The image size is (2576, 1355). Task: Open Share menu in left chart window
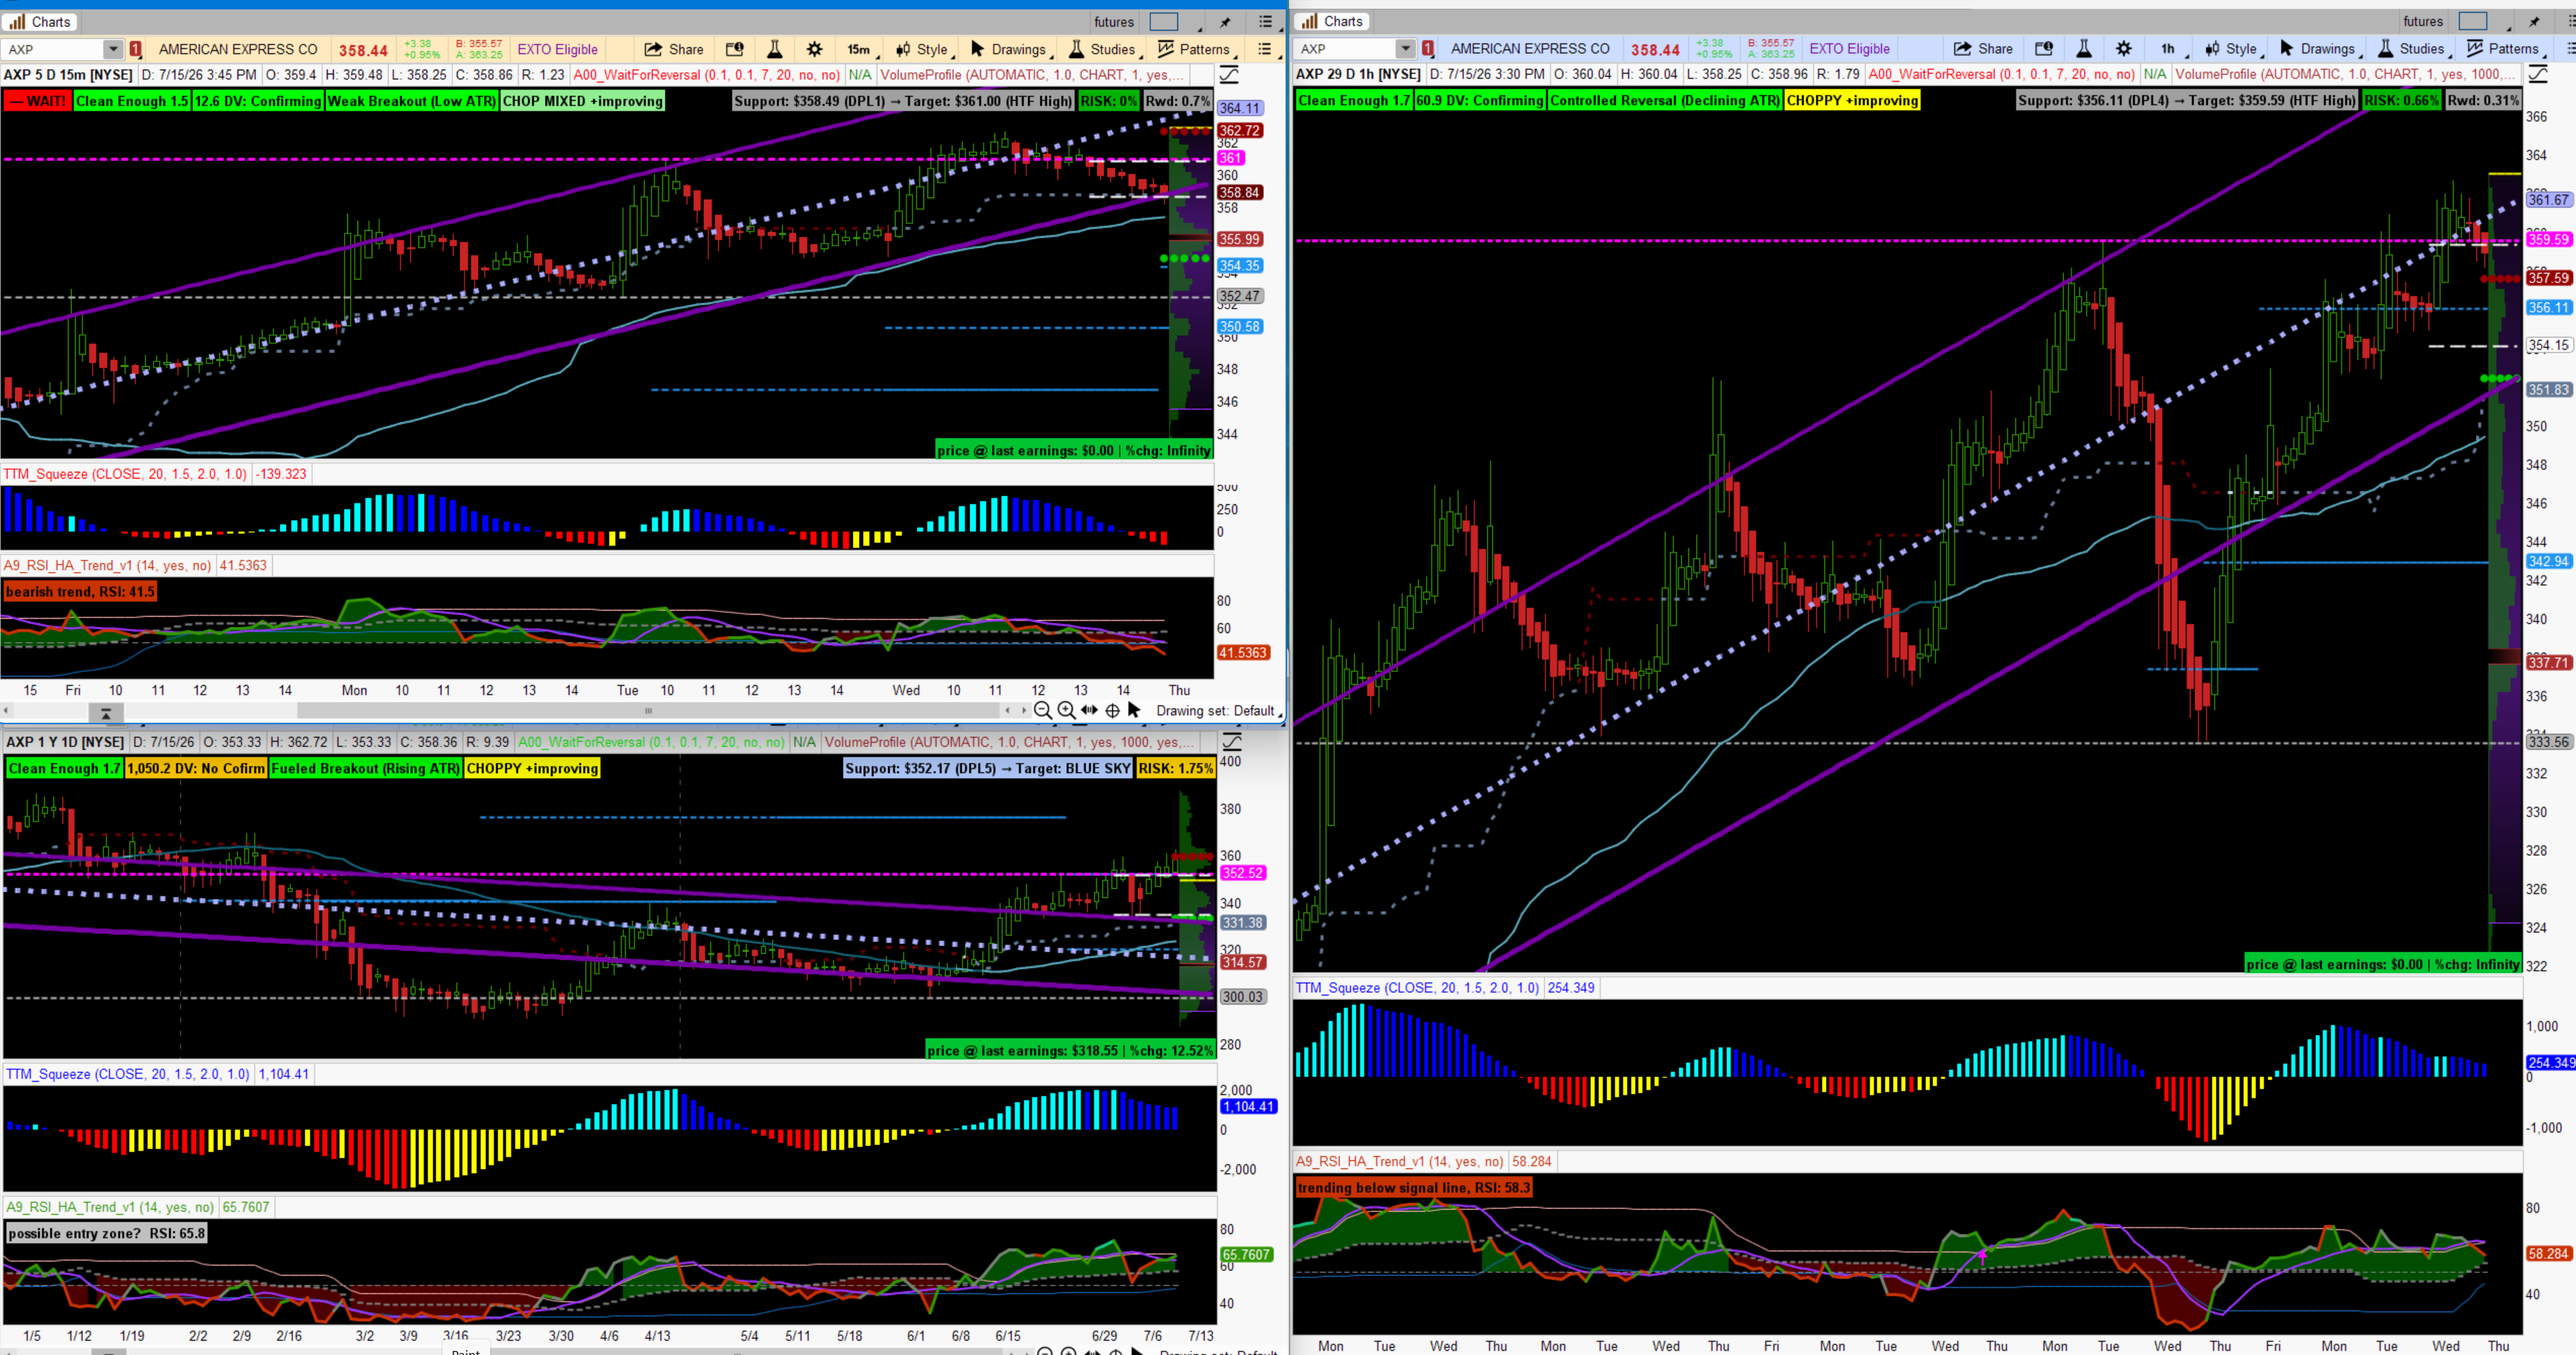point(674,49)
